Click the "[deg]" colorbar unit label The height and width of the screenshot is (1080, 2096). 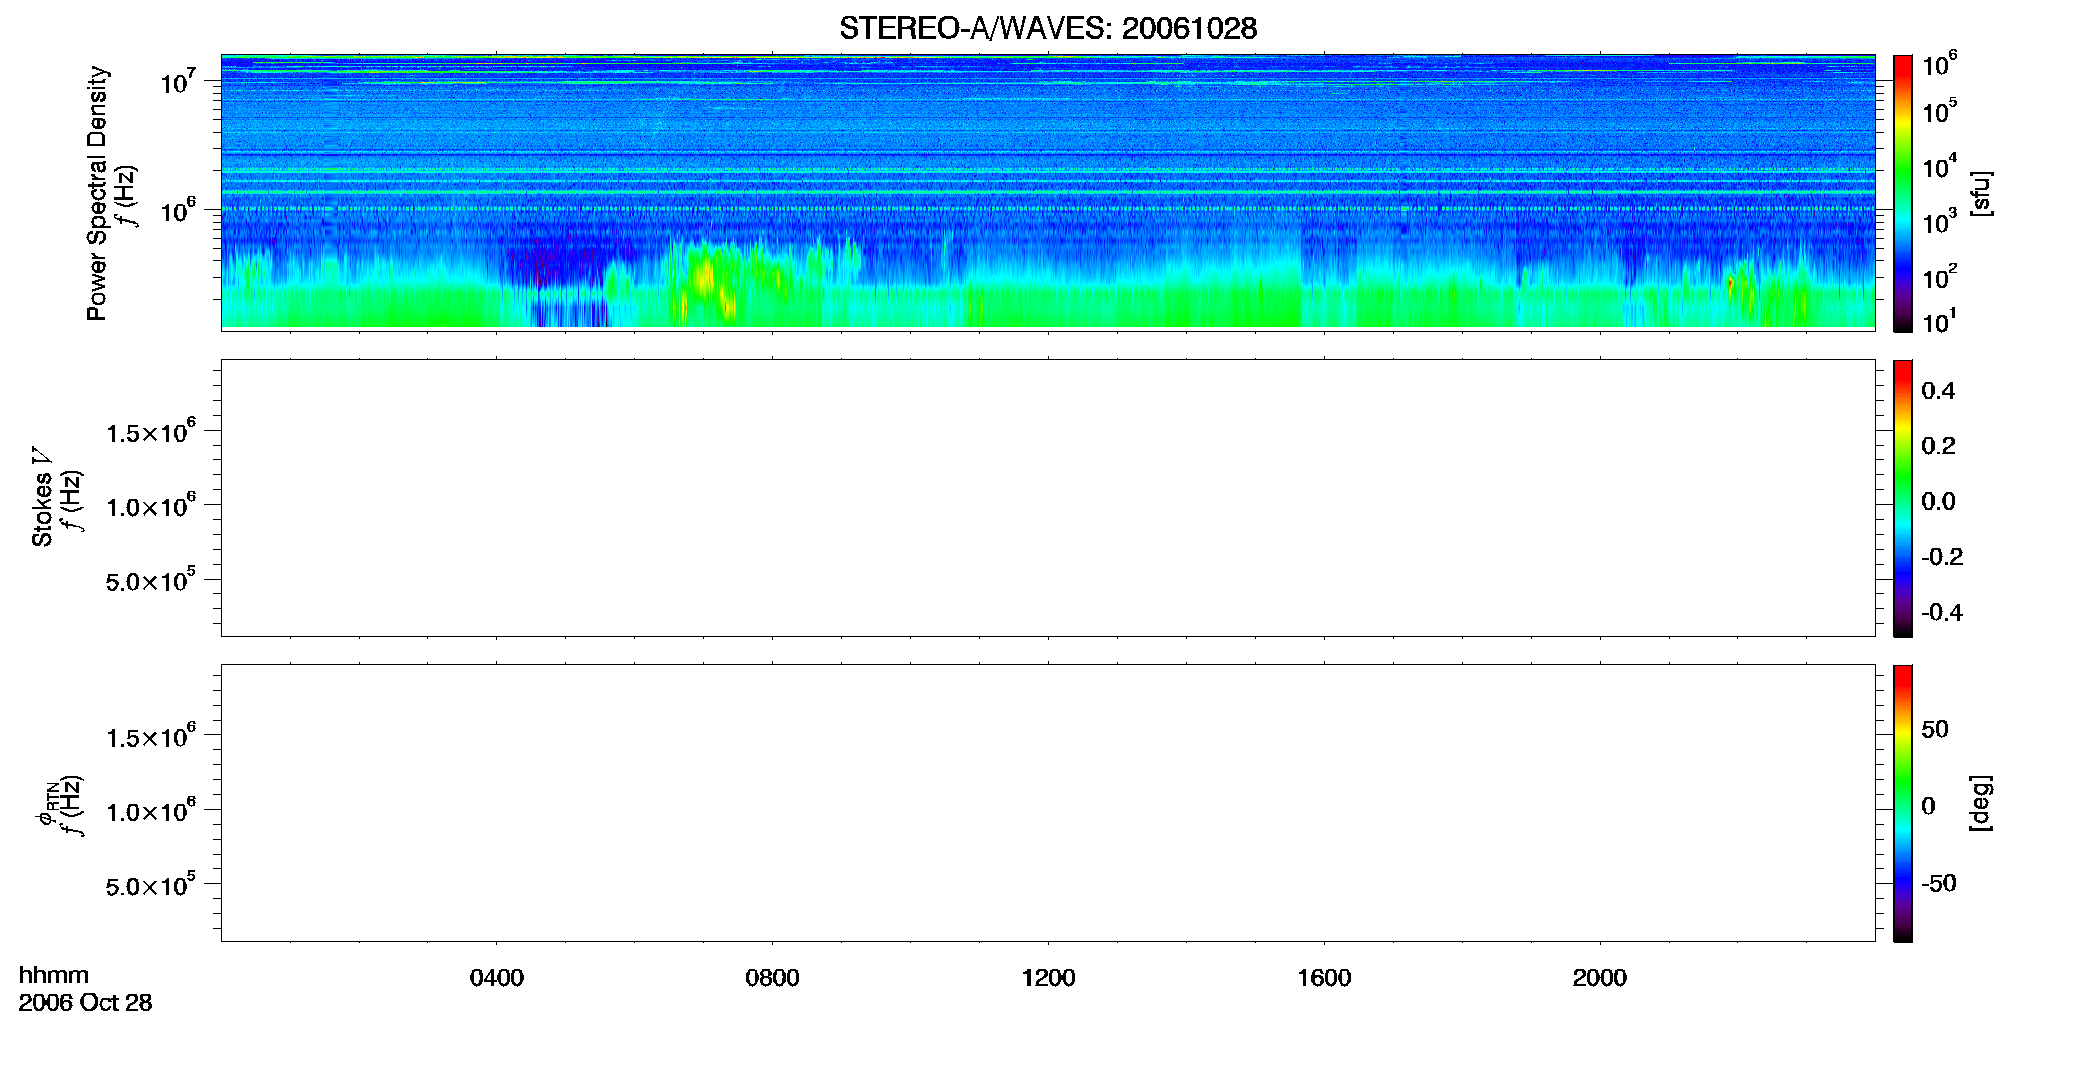click(1980, 803)
